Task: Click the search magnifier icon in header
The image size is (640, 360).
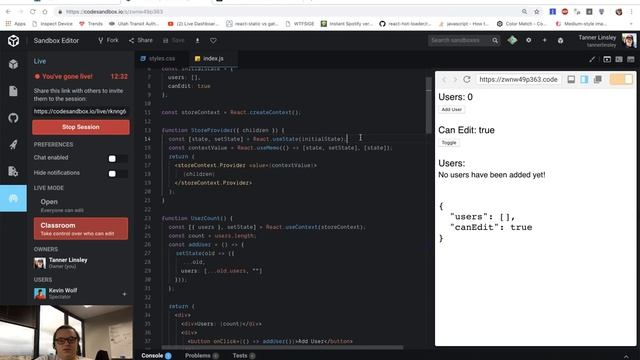Action: (x=495, y=40)
